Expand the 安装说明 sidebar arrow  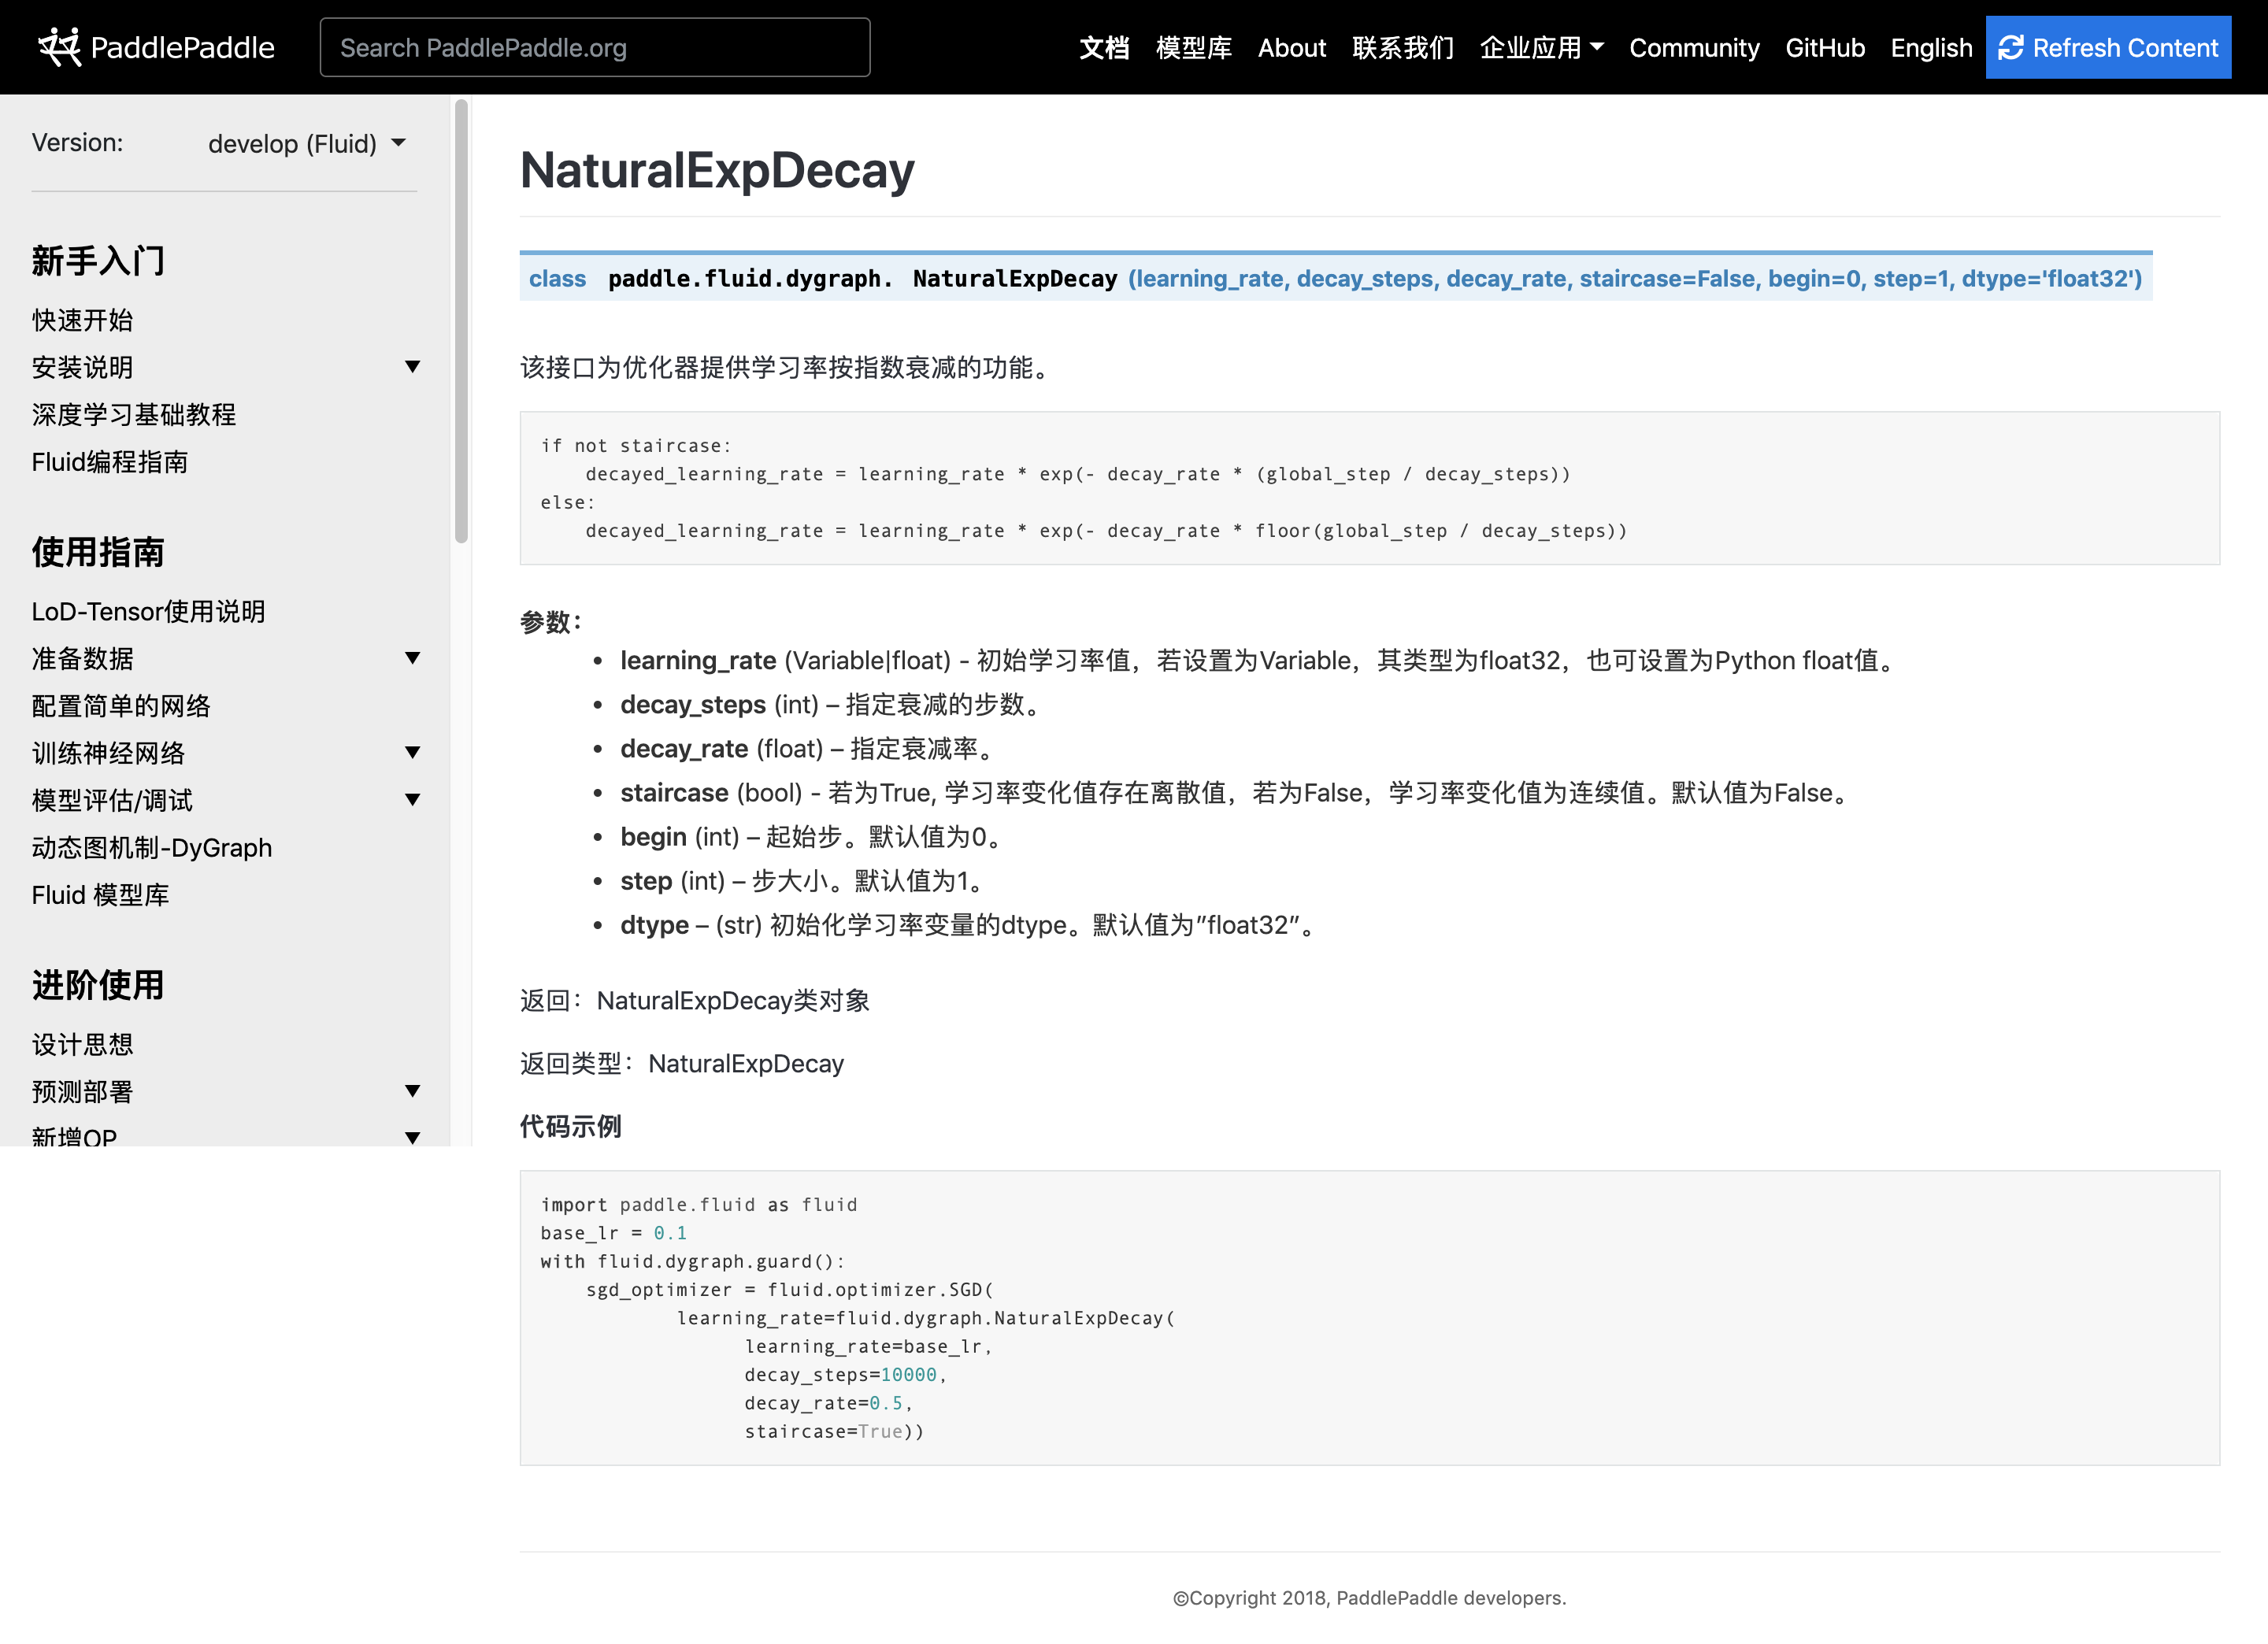412,367
